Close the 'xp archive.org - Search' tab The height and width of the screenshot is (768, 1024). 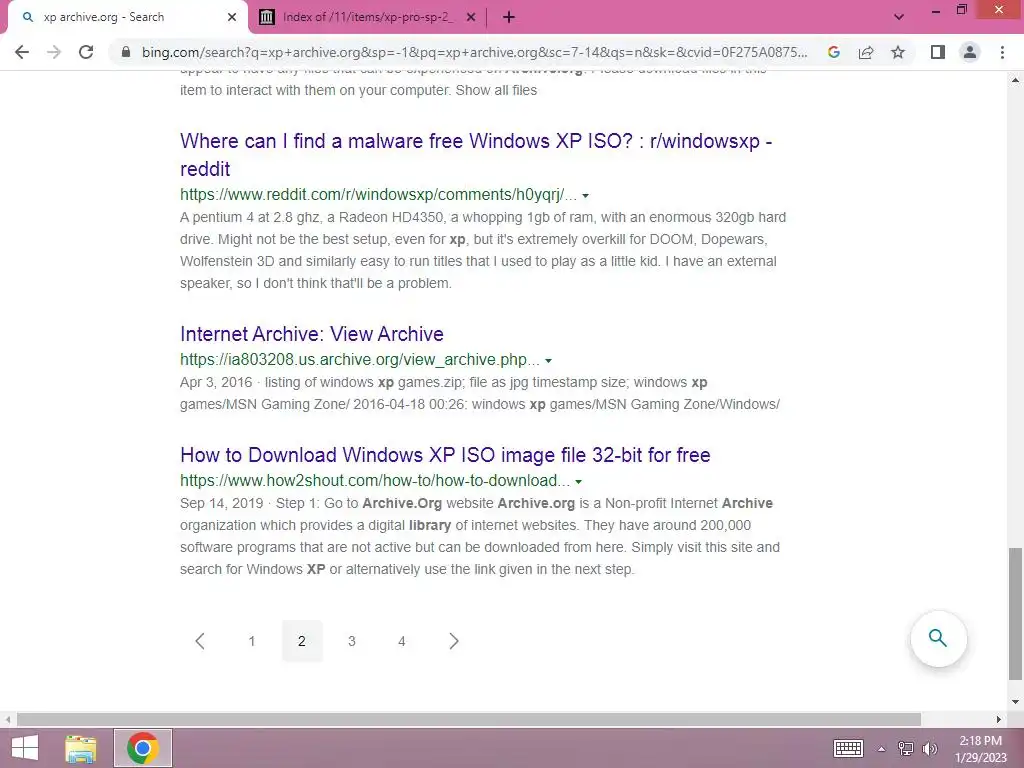232,17
